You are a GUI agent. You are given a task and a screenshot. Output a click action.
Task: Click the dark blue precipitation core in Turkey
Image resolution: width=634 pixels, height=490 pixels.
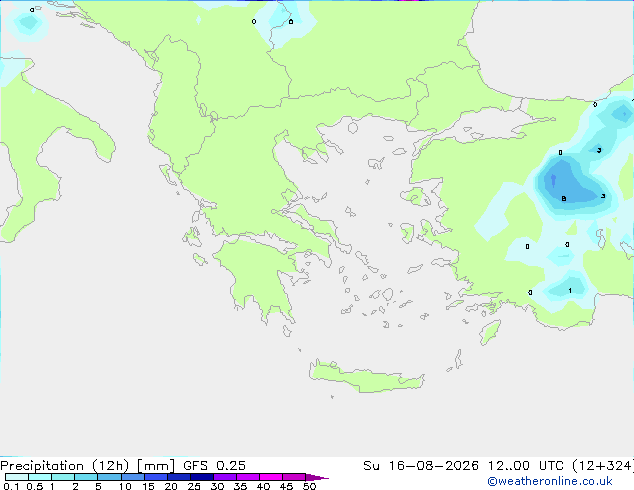[x=553, y=180]
